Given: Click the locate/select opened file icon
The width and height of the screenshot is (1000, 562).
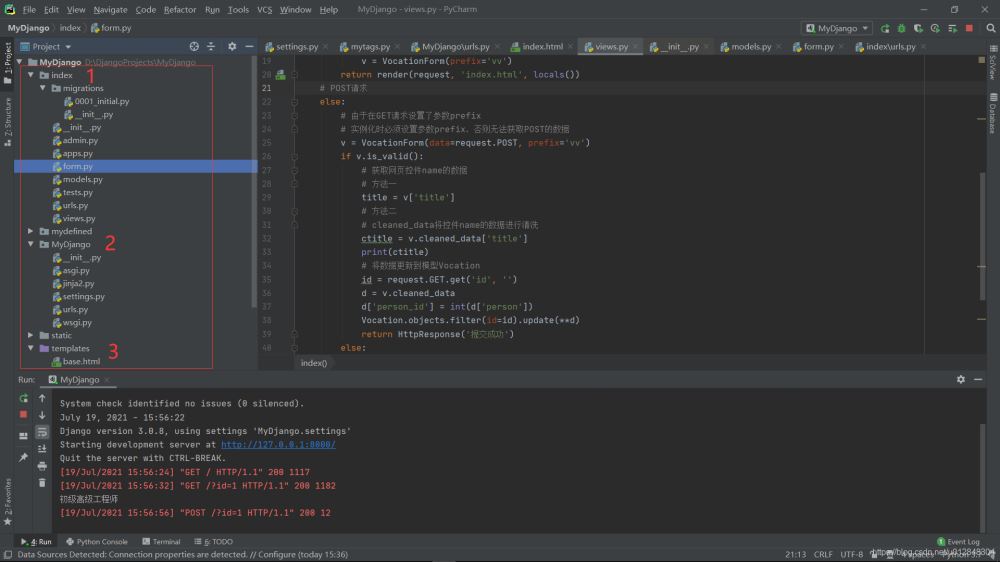Looking at the screenshot, I should tap(194, 46).
